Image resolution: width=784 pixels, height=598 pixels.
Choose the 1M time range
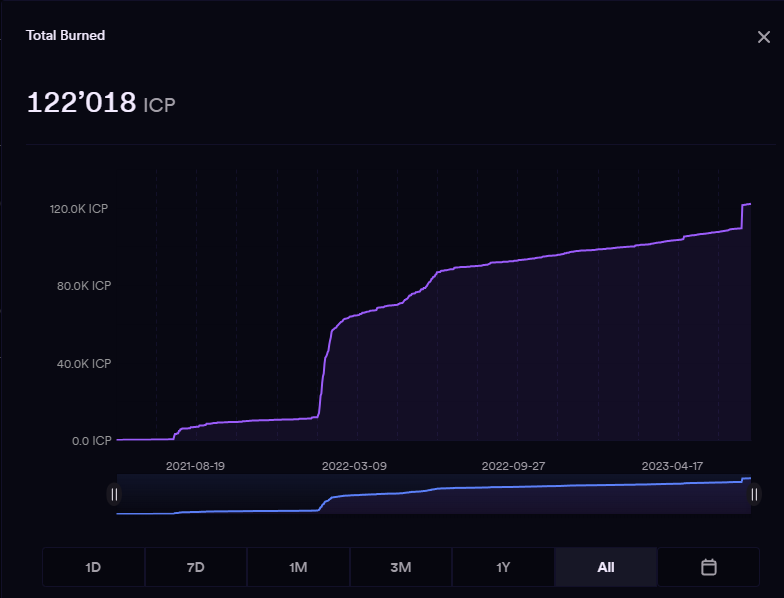[x=298, y=567]
